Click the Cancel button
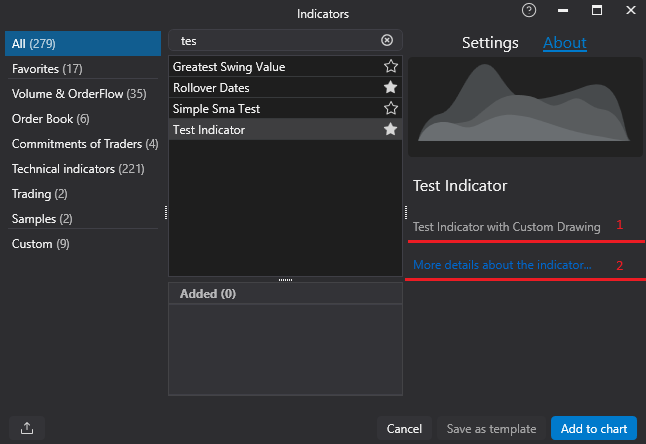This screenshot has width=646, height=444. click(405, 429)
